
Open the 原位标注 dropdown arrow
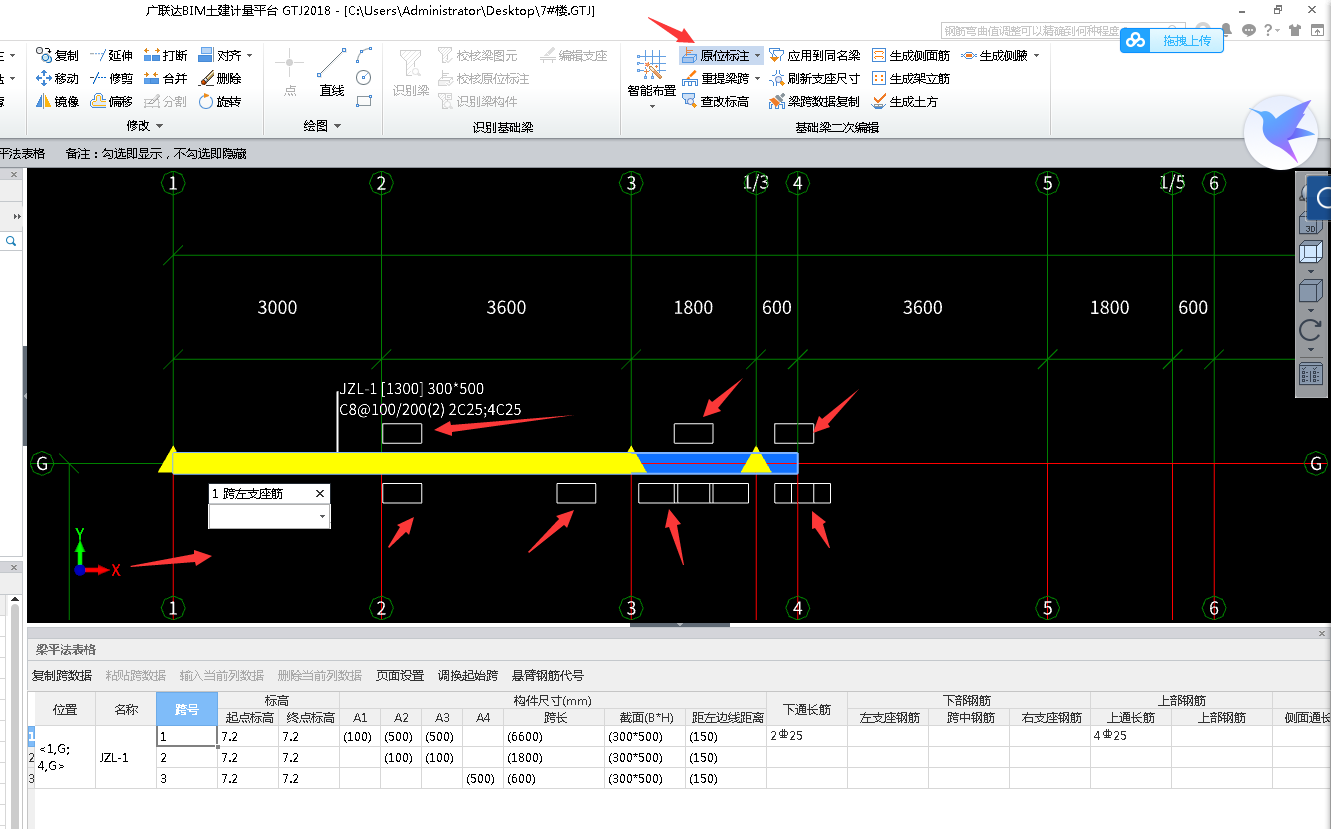757,56
